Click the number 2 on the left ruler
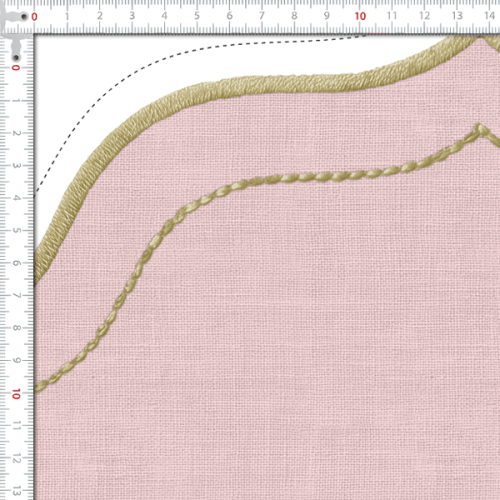The width and height of the screenshot is (500, 500). tap(16, 133)
